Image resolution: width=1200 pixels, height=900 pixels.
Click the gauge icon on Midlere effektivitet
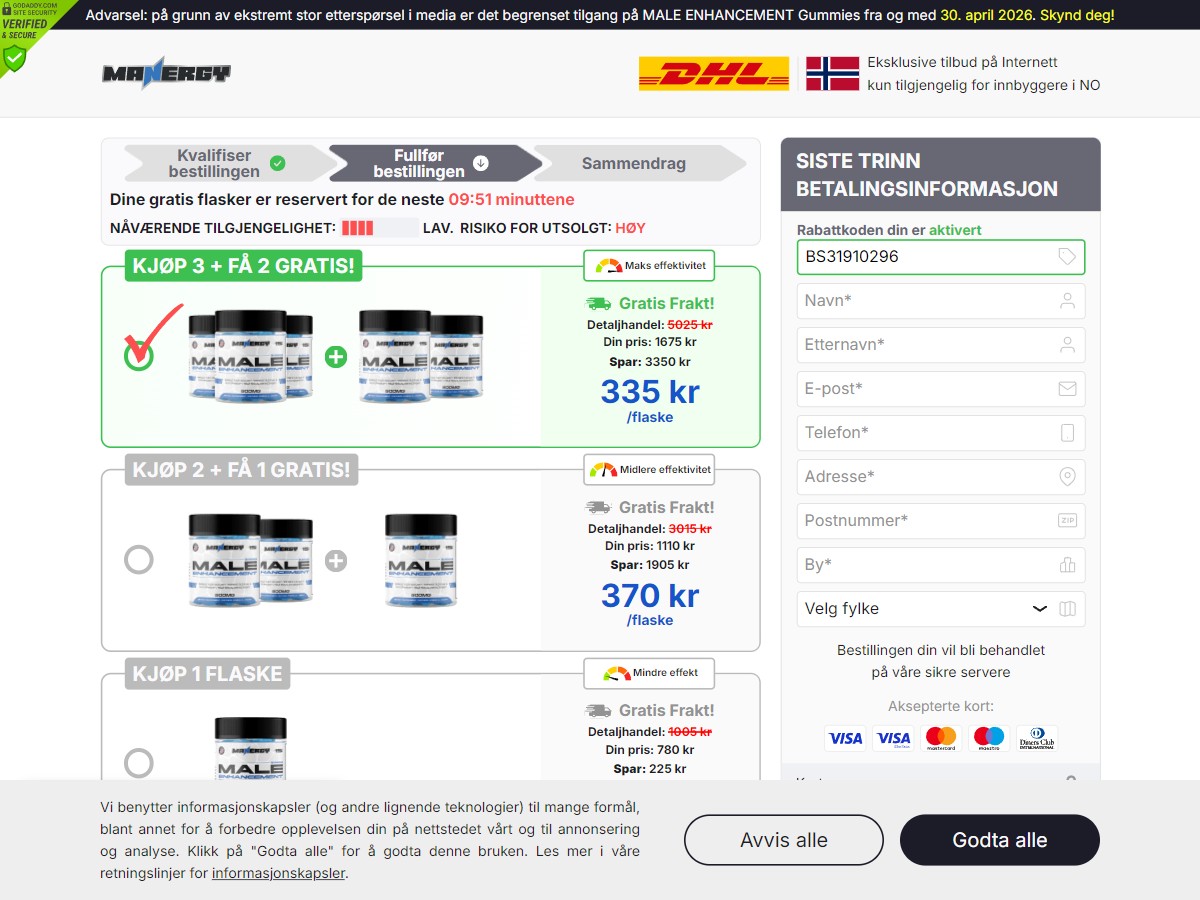603,469
